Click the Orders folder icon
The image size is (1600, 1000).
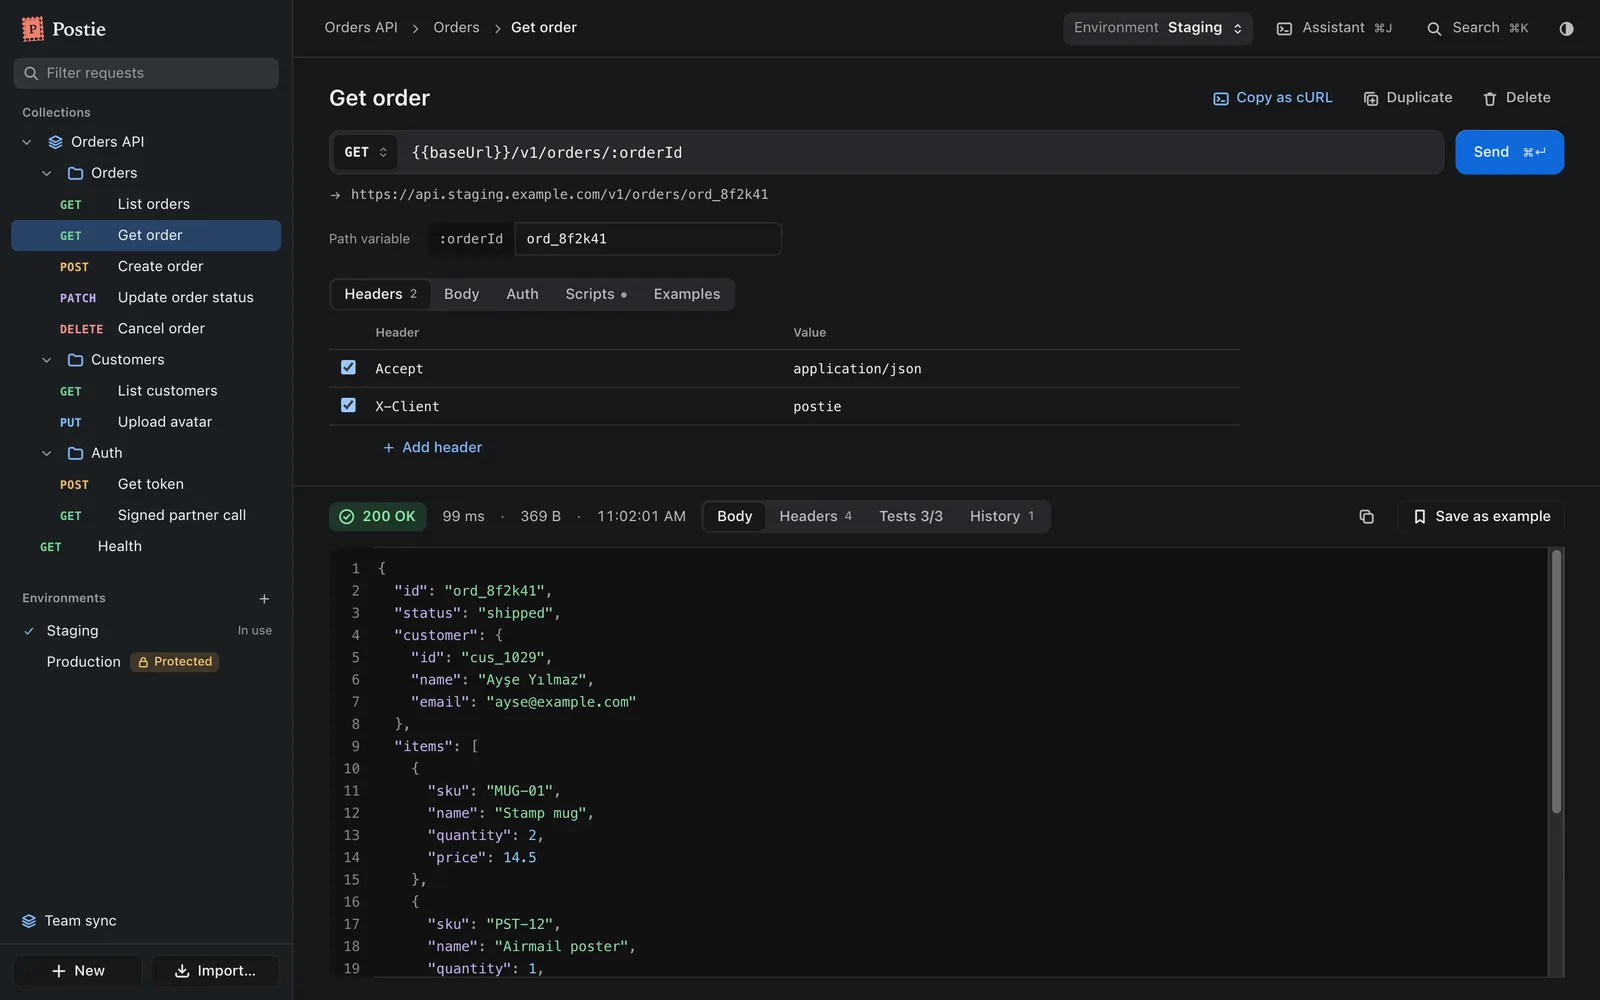coord(75,173)
